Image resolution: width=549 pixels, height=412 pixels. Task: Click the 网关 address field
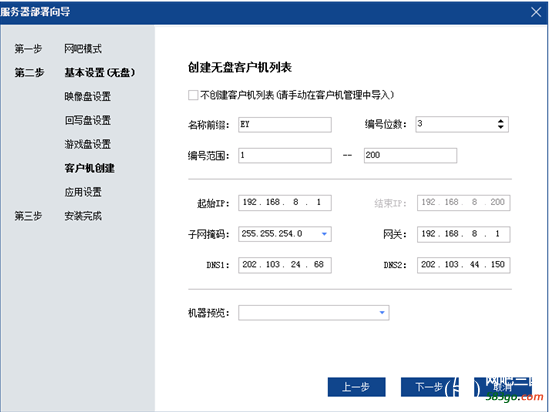pyautogui.click(x=464, y=234)
